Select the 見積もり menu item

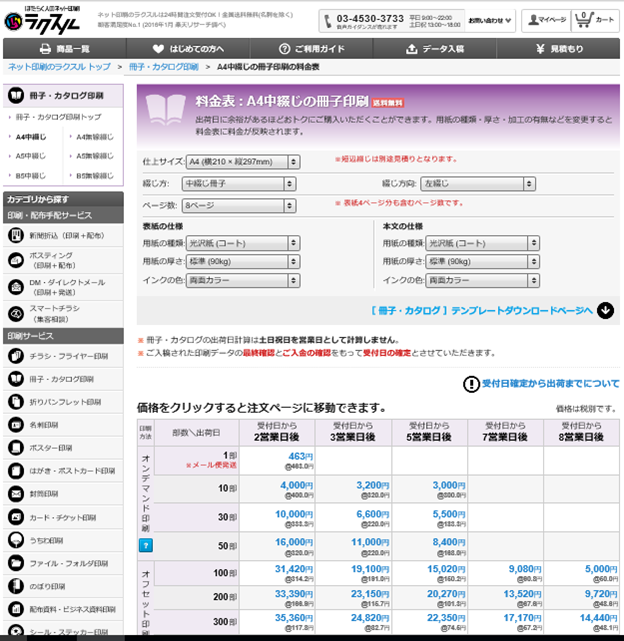559,48
